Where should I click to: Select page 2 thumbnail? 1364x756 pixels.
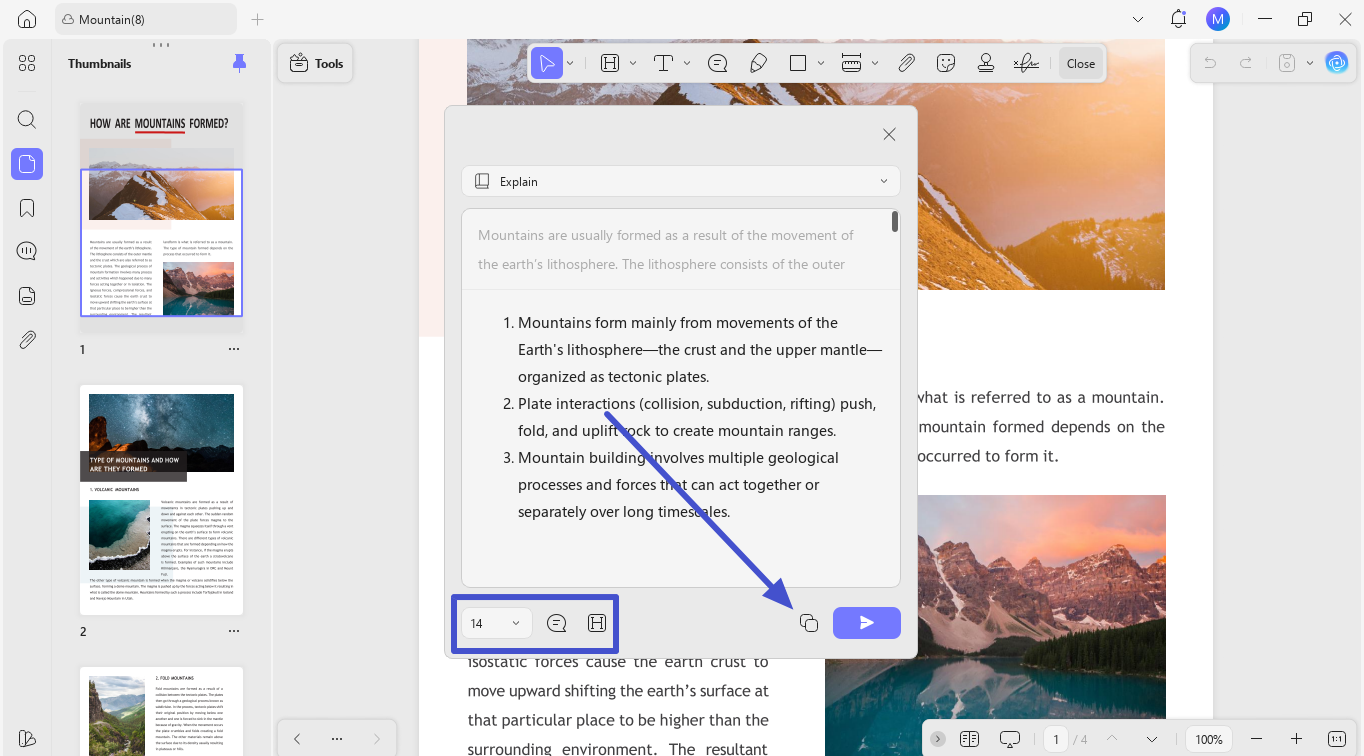click(161, 500)
